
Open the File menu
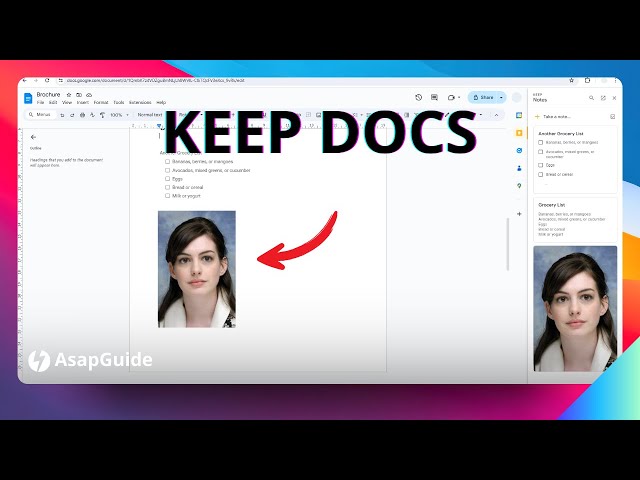[x=40, y=102]
